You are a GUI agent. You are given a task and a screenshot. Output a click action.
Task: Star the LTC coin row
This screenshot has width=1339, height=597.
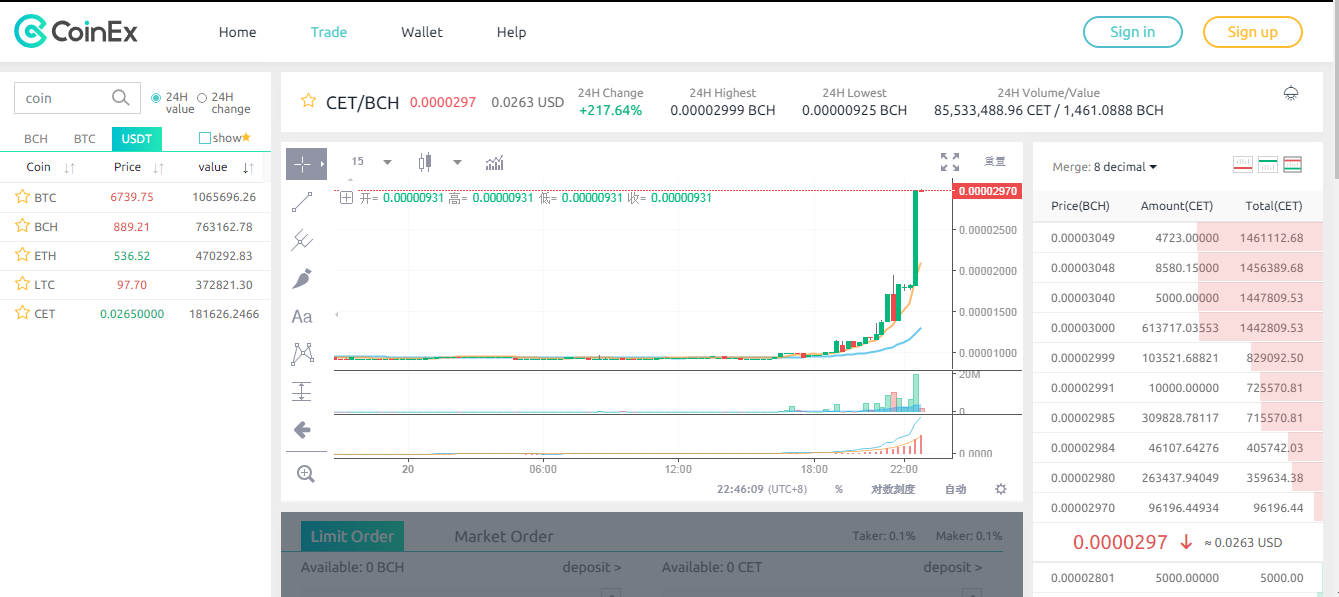pyautogui.click(x=22, y=284)
